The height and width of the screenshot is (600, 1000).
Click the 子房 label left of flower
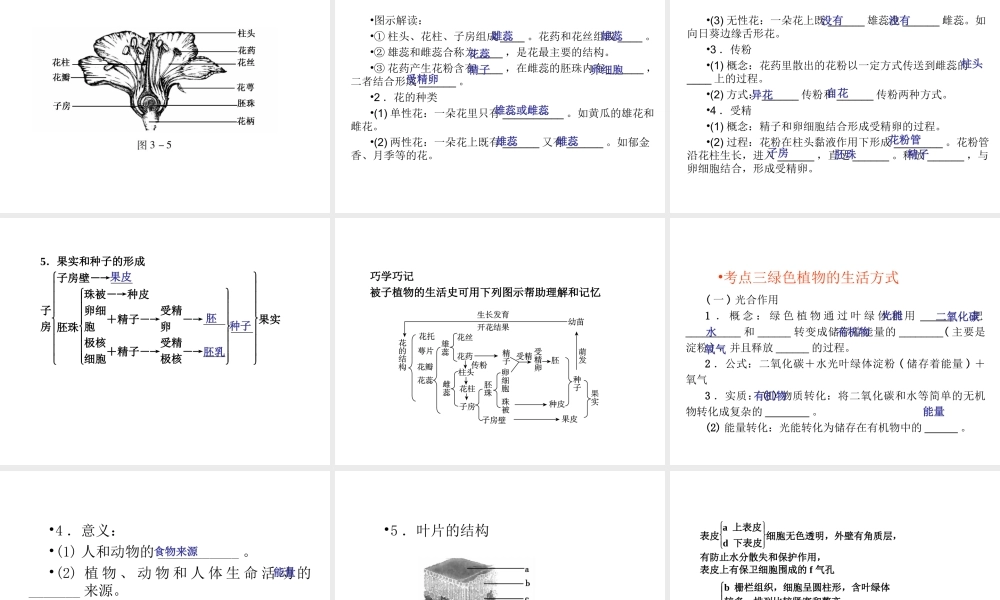click(62, 106)
